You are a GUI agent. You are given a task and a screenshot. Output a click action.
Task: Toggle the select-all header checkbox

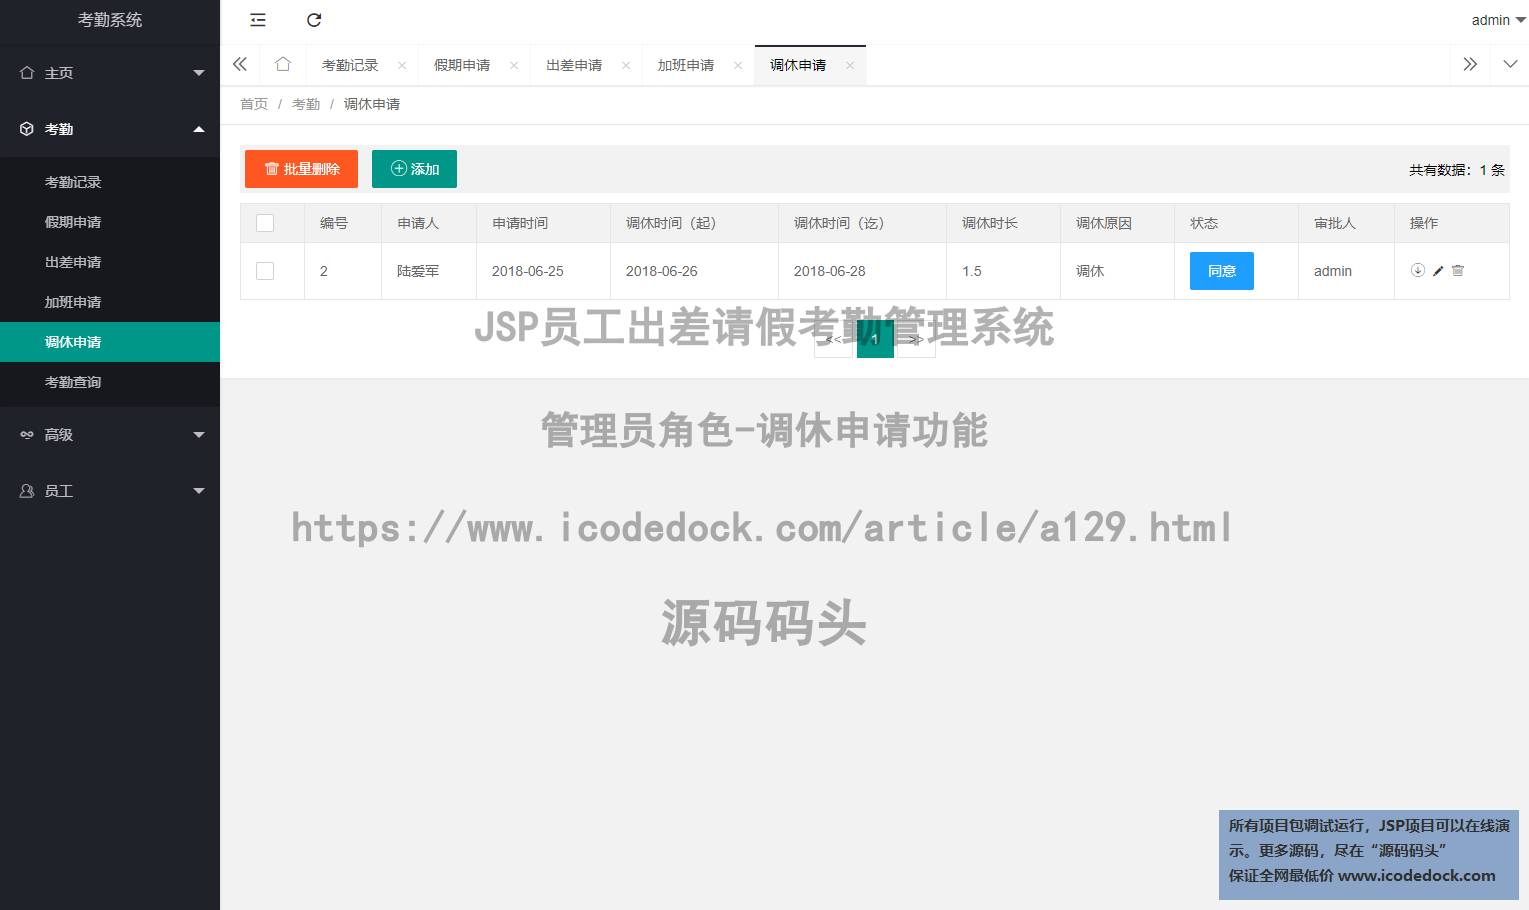click(265, 223)
